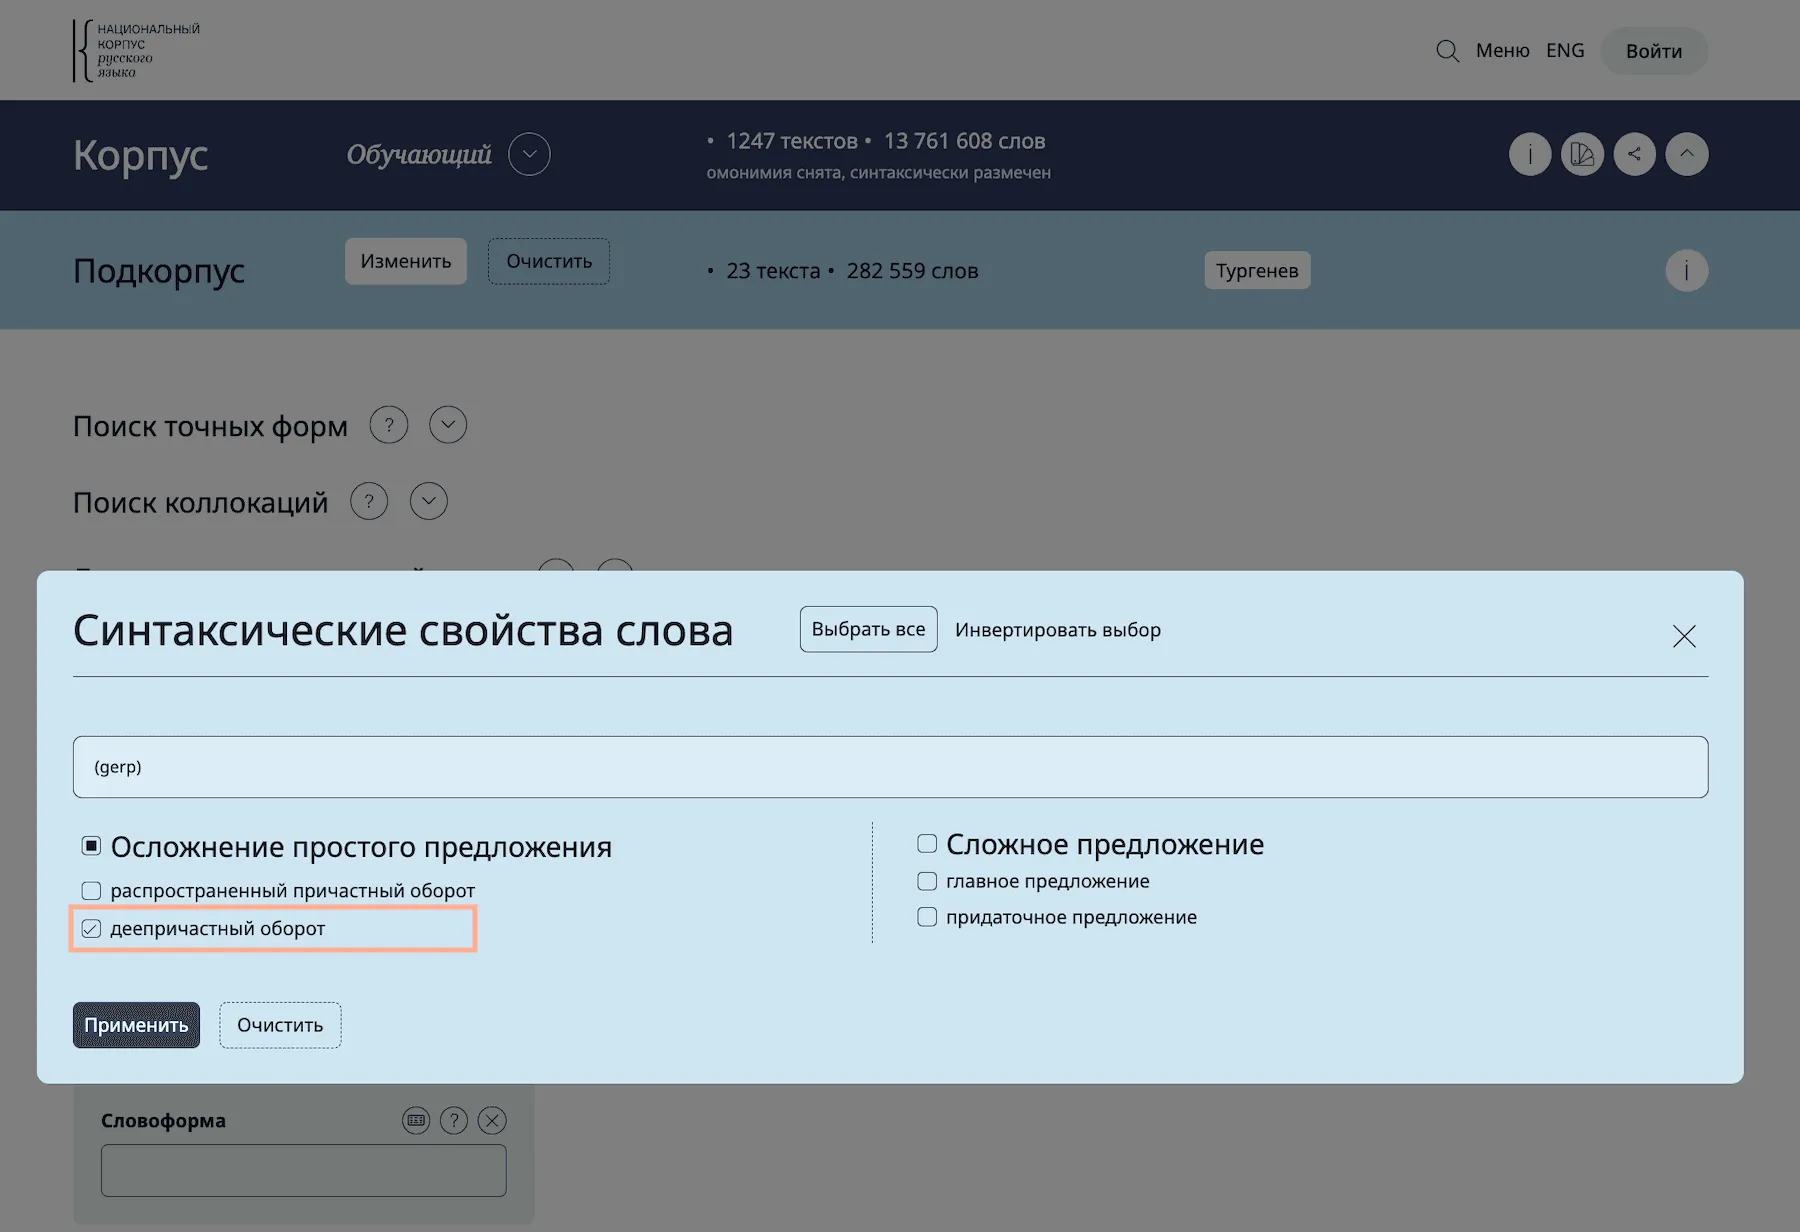Screen dimensions: 1800x1232
Task: Click Изменить subcorpus button
Action: pos(406,261)
